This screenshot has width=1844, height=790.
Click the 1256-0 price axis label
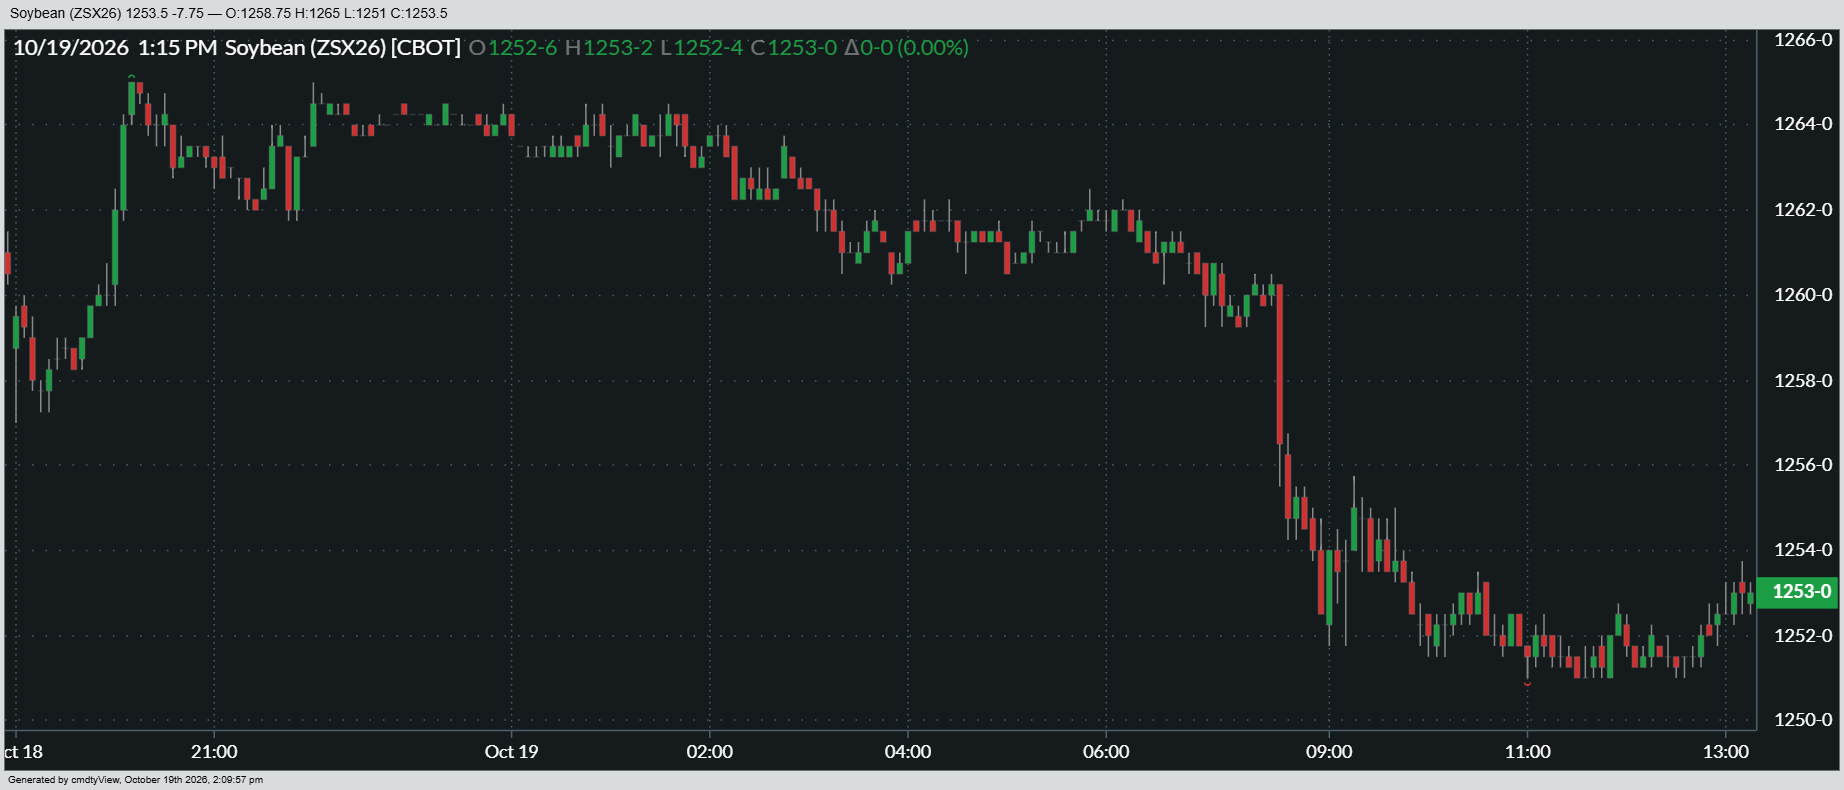pyautogui.click(x=1803, y=465)
